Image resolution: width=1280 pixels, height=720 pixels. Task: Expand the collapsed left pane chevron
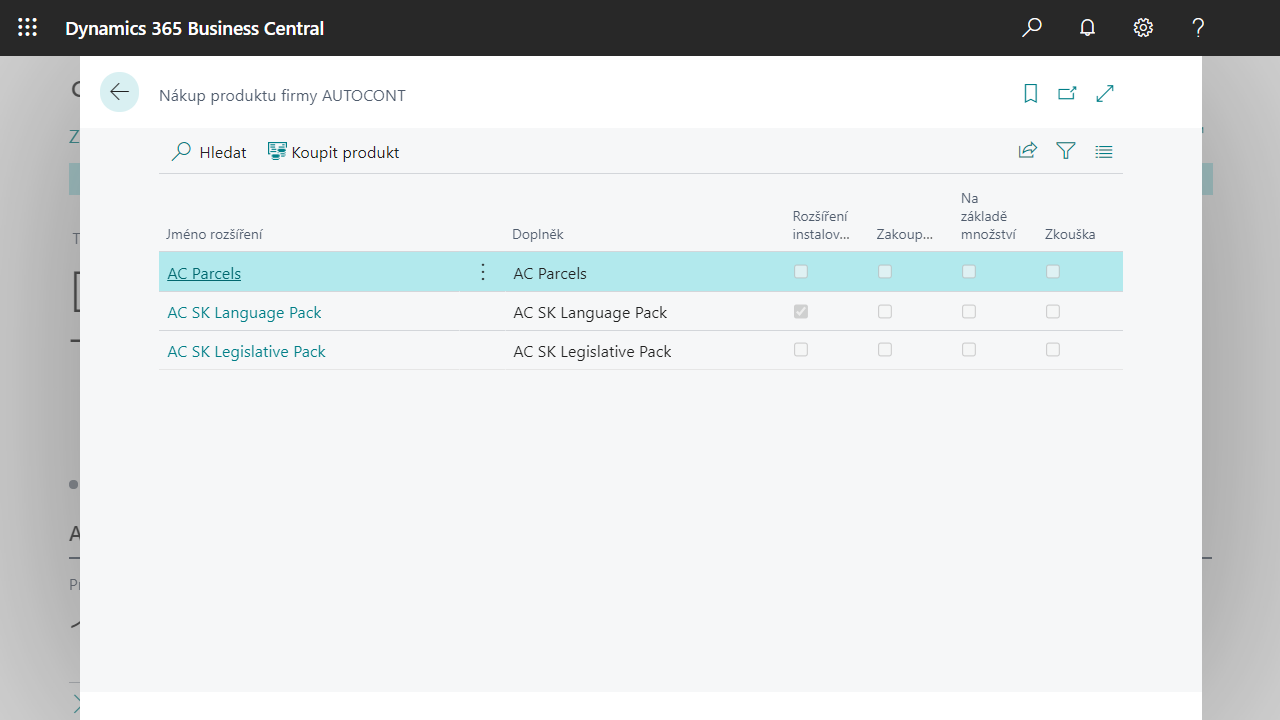[78, 702]
